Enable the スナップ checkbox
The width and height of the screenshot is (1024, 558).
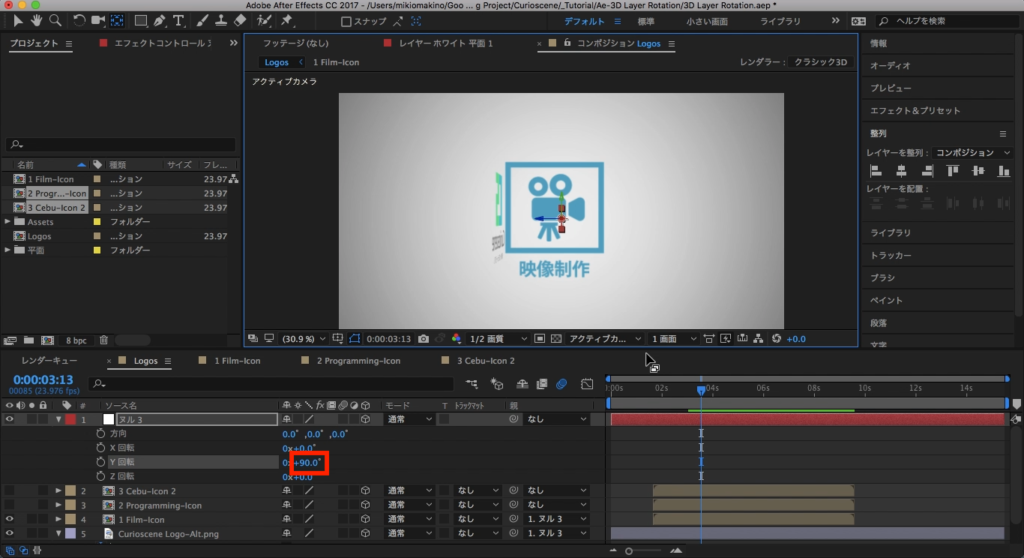346,21
